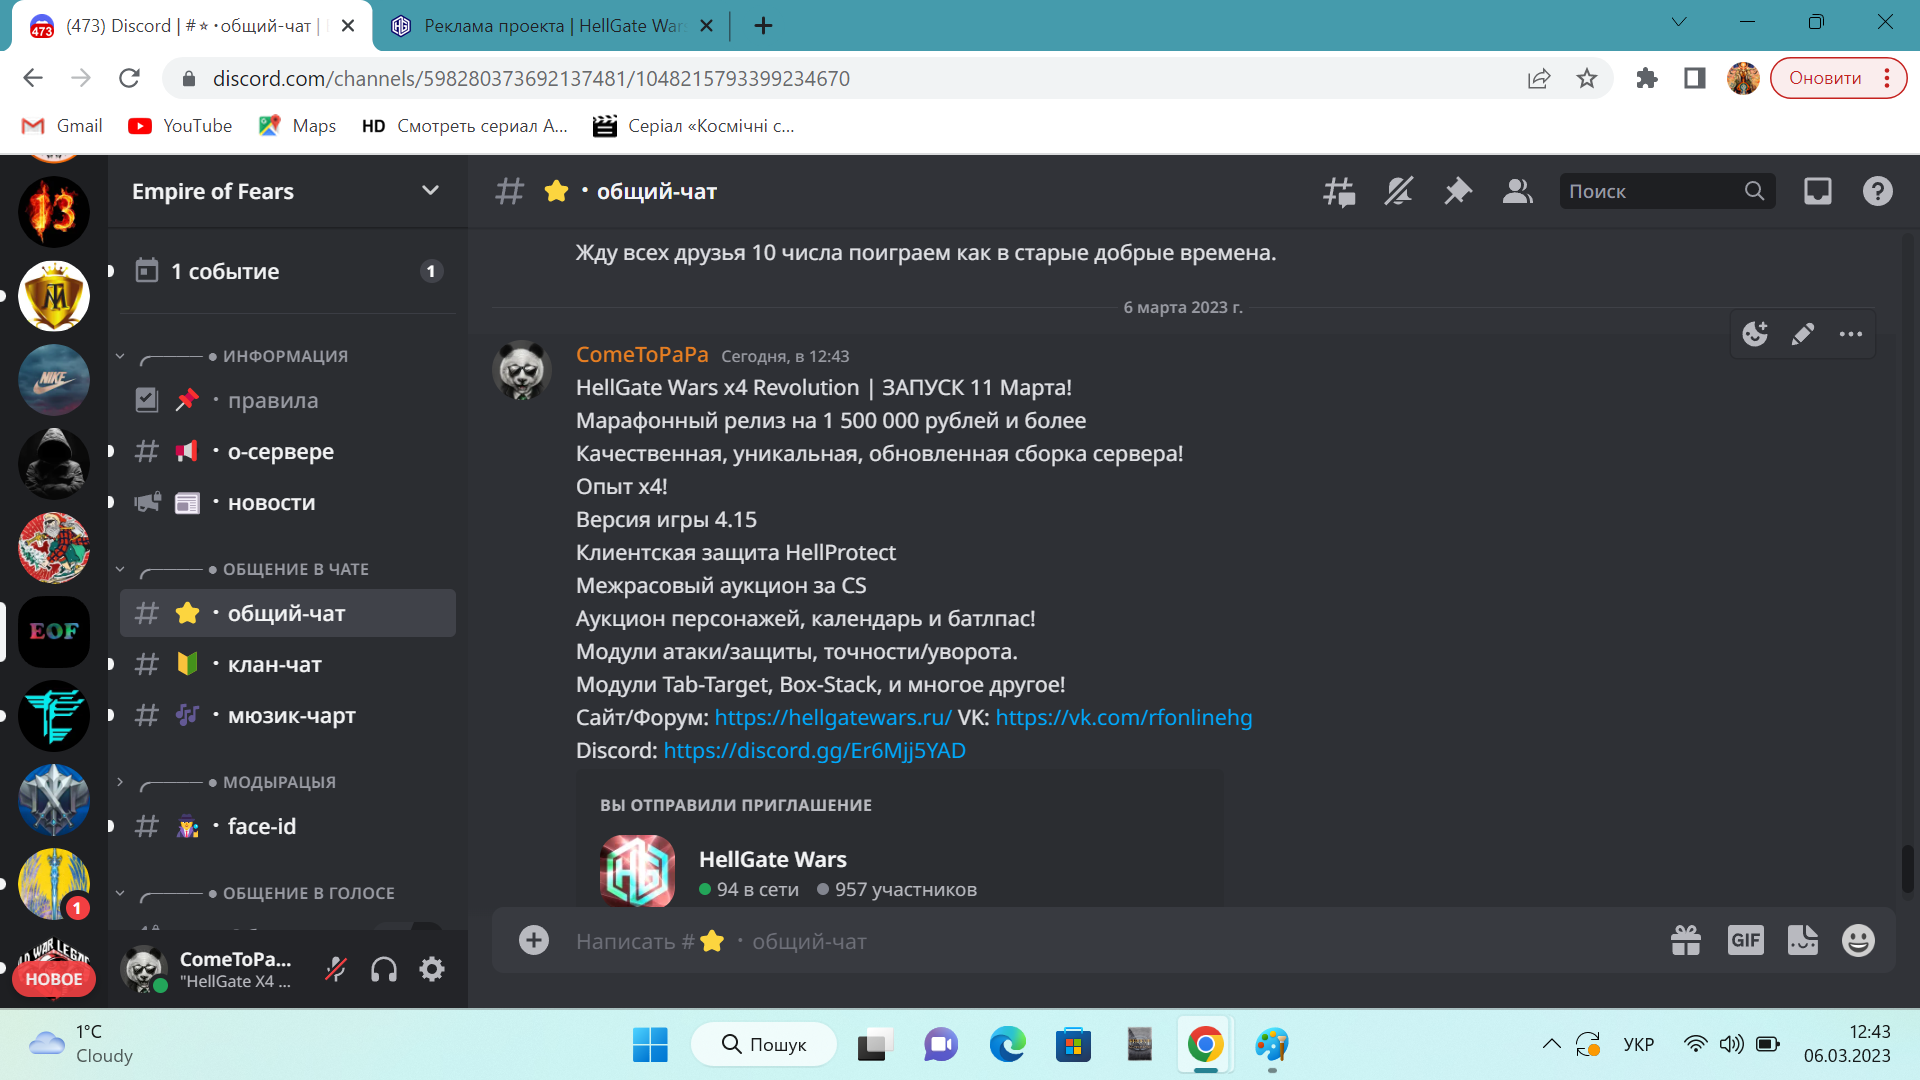Open user settings gear

pyautogui.click(x=432, y=969)
